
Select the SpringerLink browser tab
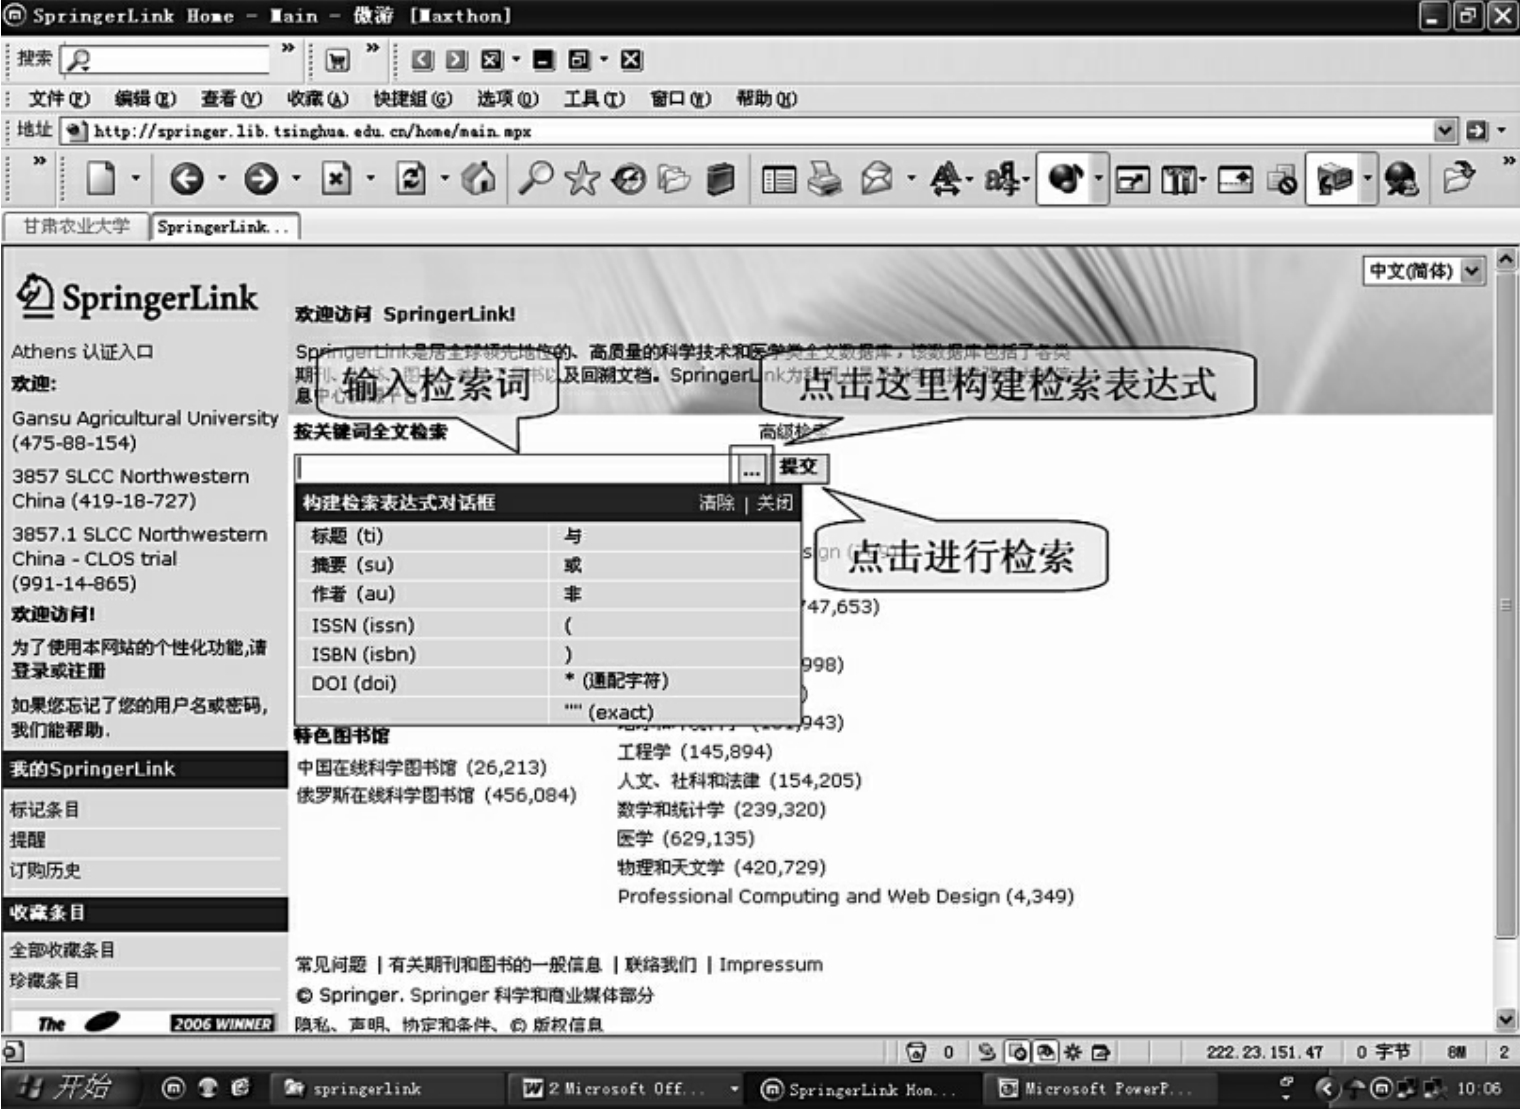click(x=224, y=227)
